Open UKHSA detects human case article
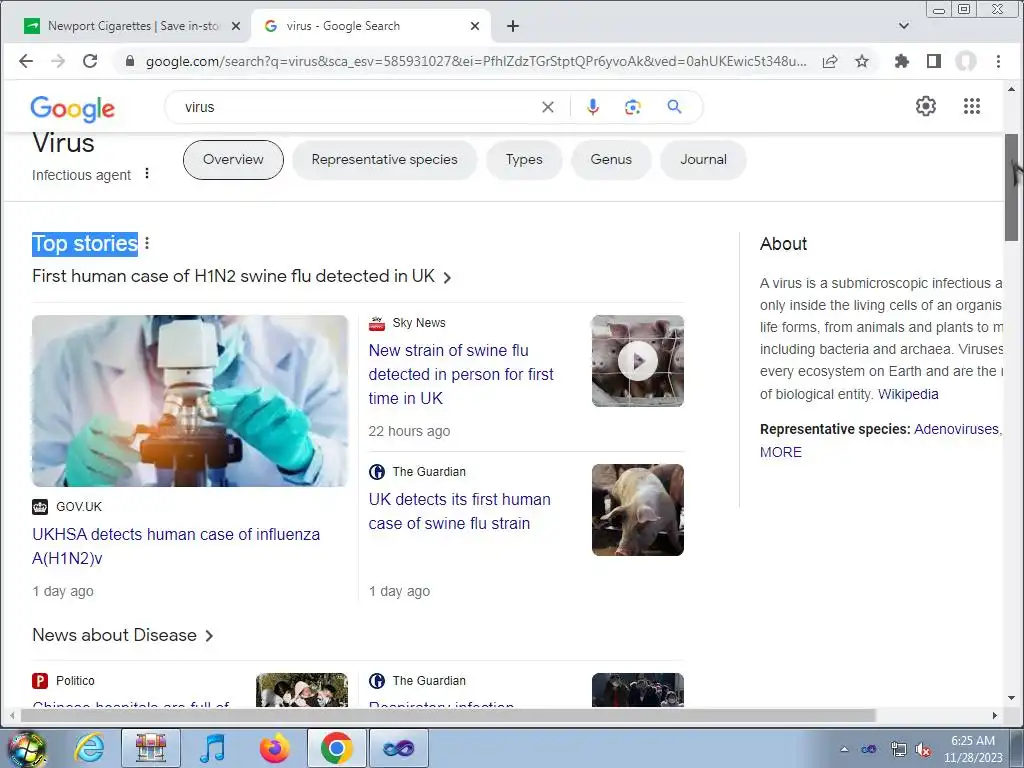This screenshot has height=768, width=1024. click(176, 546)
